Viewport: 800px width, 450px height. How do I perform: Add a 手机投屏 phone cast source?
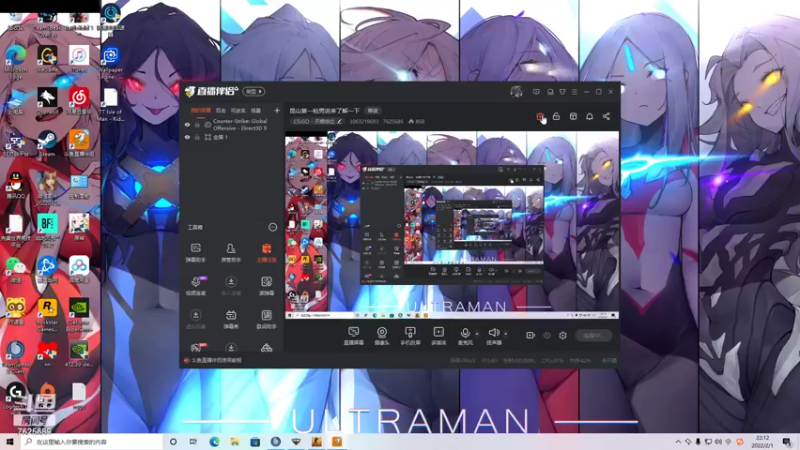tap(410, 336)
